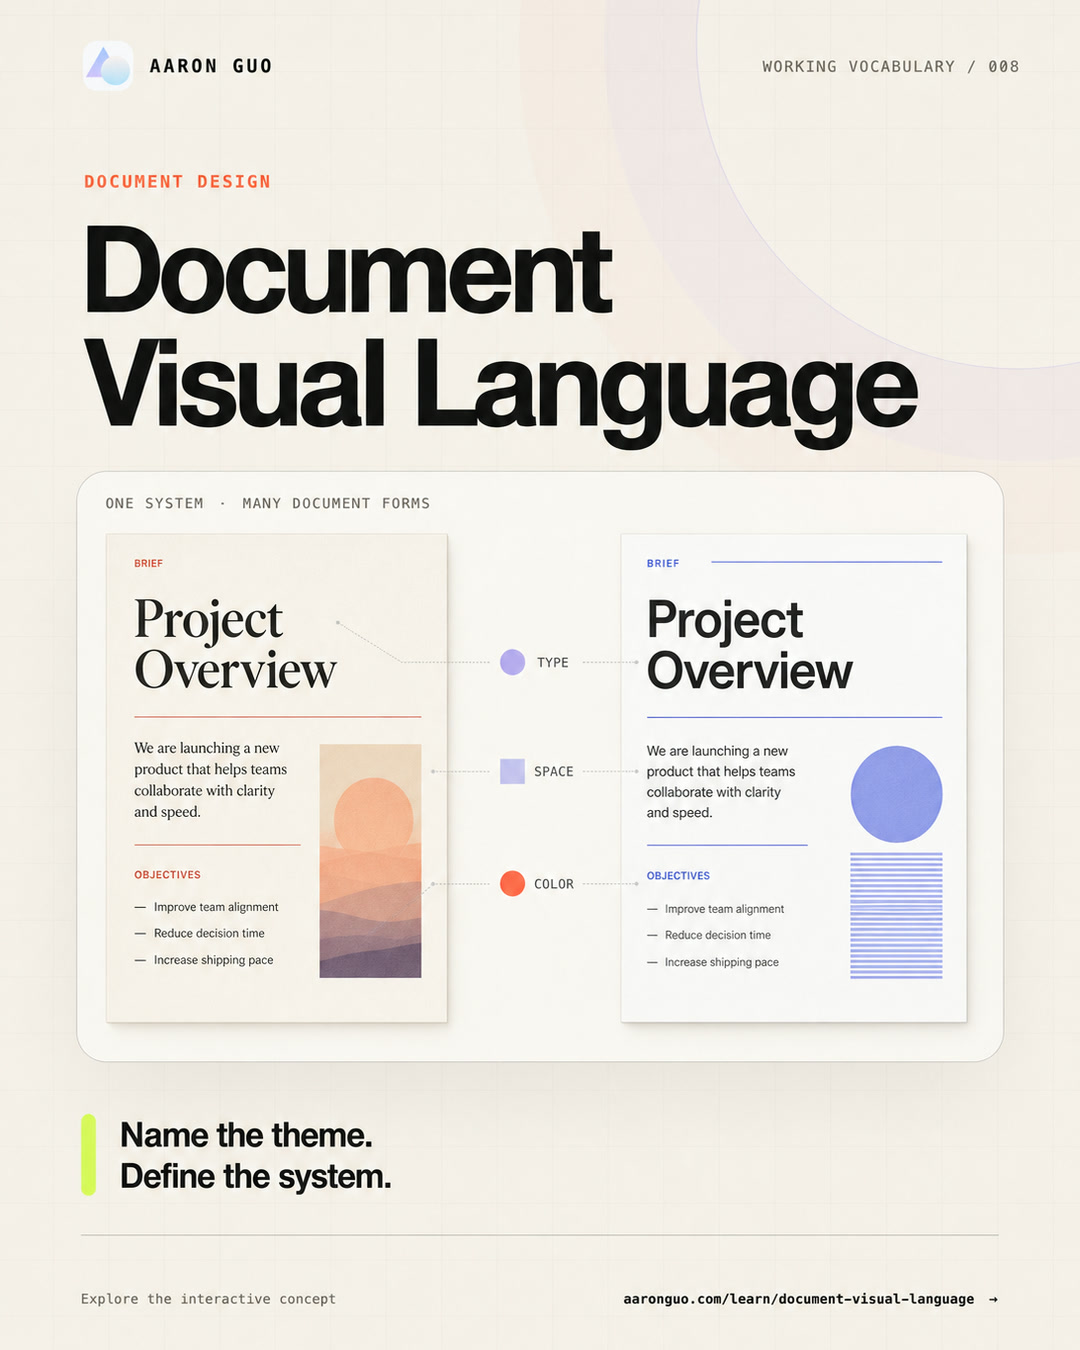Click the arrow icon after the URL
The height and width of the screenshot is (1350, 1080).
click(x=993, y=1299)
